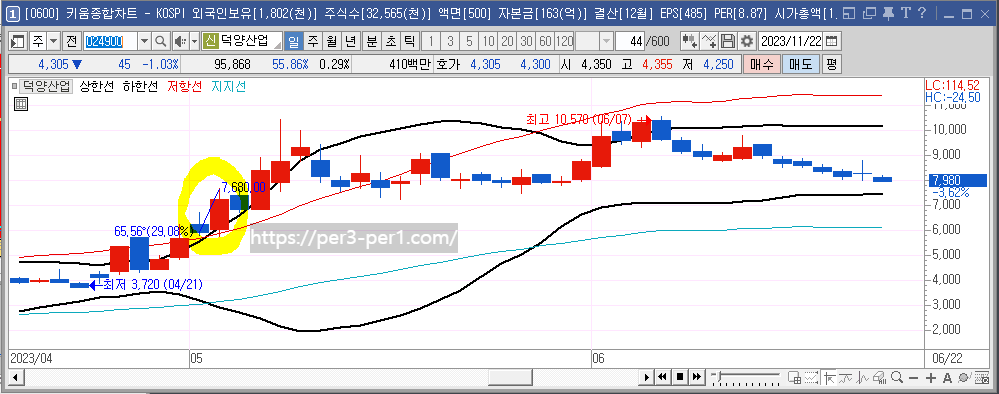The image size is (999, 394).
Task: Toggle the 60 interval button
Action: (545, 41)
